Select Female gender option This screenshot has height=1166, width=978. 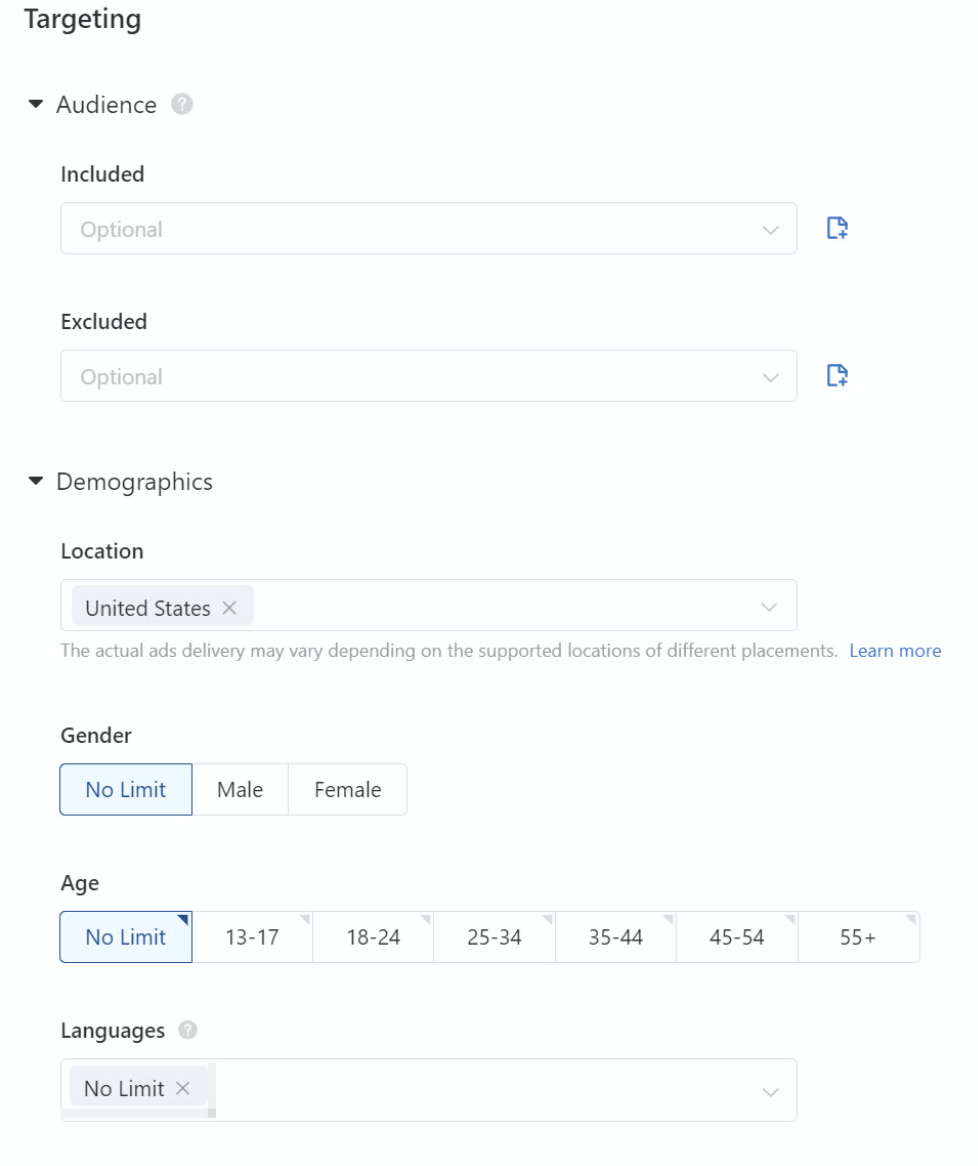pos(347,790)
